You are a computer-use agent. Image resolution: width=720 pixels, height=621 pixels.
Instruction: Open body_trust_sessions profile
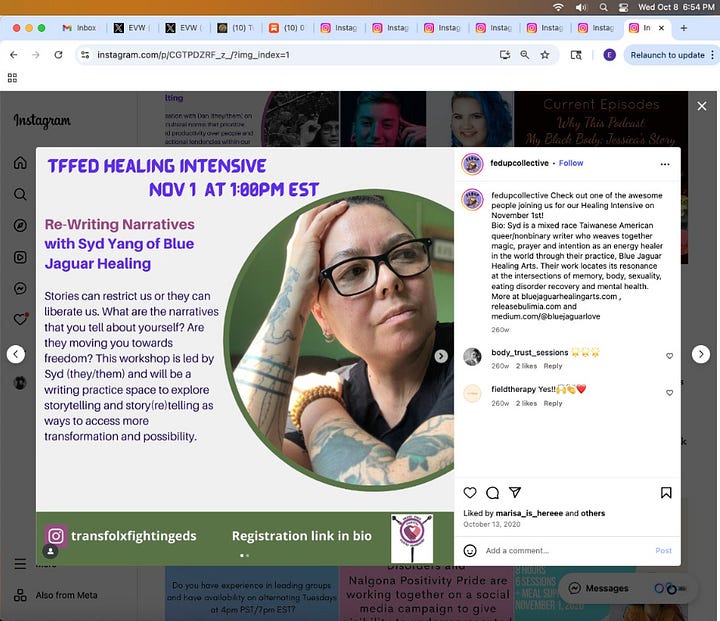(x=529, y=353)
